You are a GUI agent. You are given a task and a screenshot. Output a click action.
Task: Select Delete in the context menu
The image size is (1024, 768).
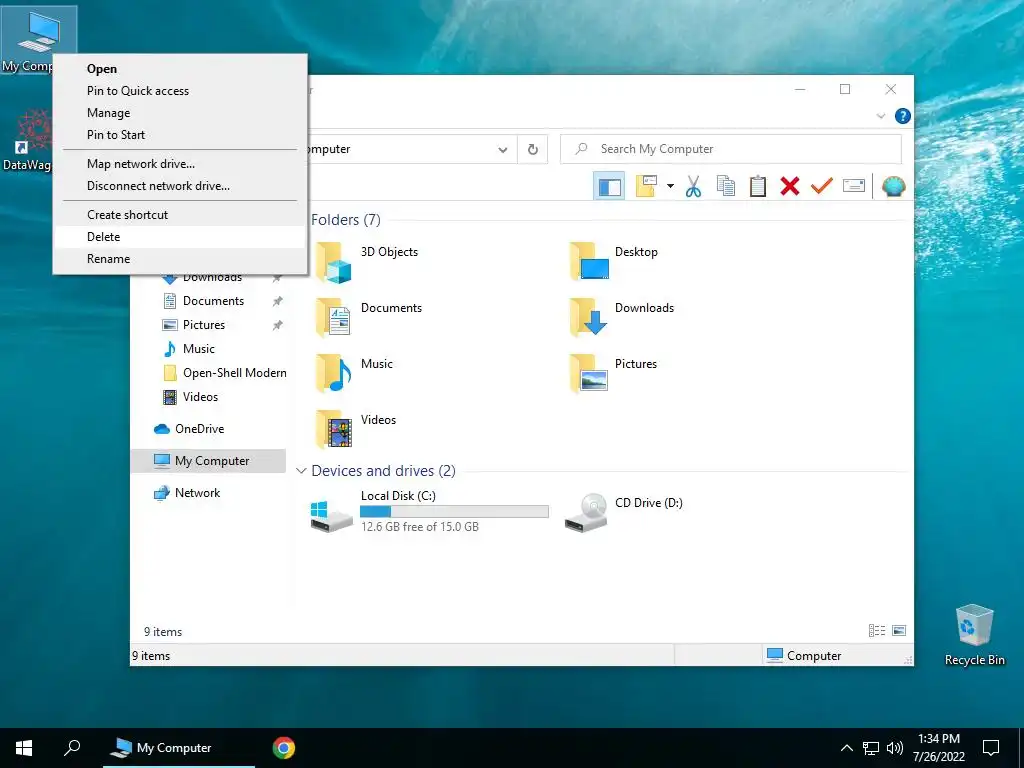click(180, 236)
